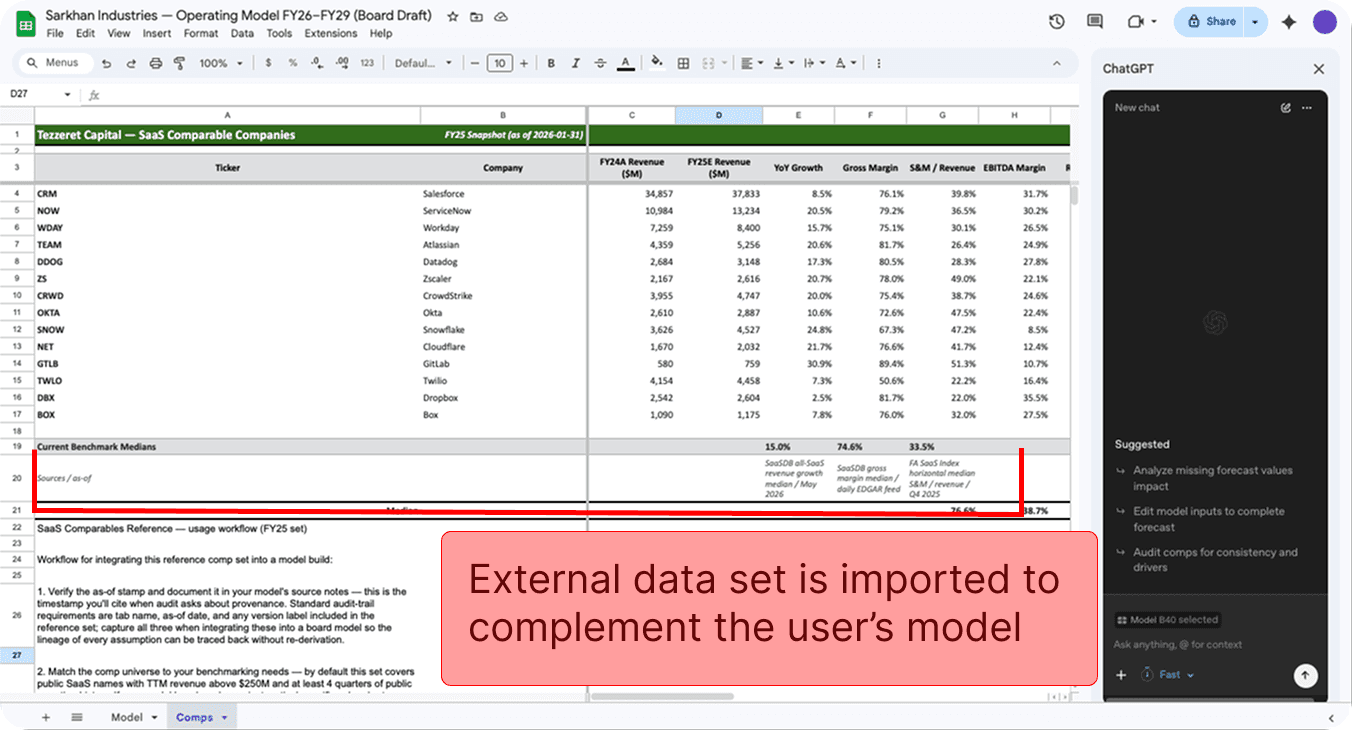The height and width of the screenshot is (731, 1353).
Task: Decrease decimal places in the toolbar
Action: click(x=316, y=63)
